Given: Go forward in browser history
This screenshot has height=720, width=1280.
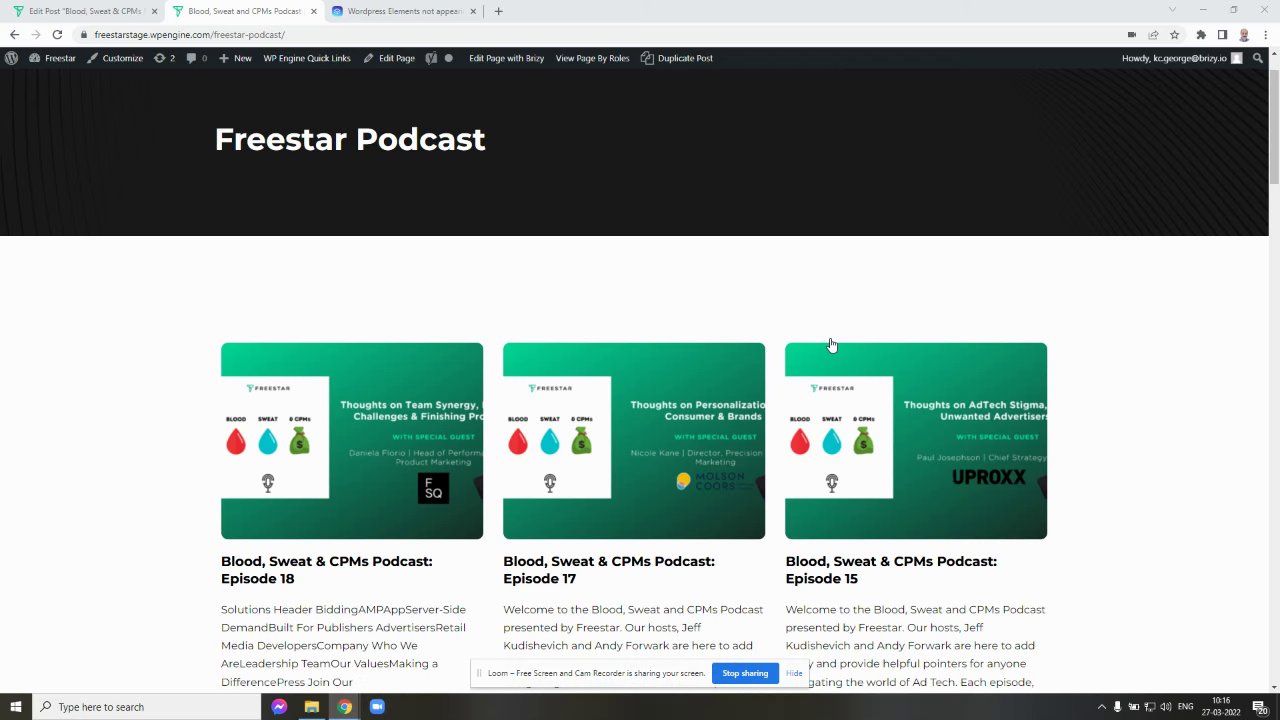Looking at the screenshot, I should pos(35,34).
